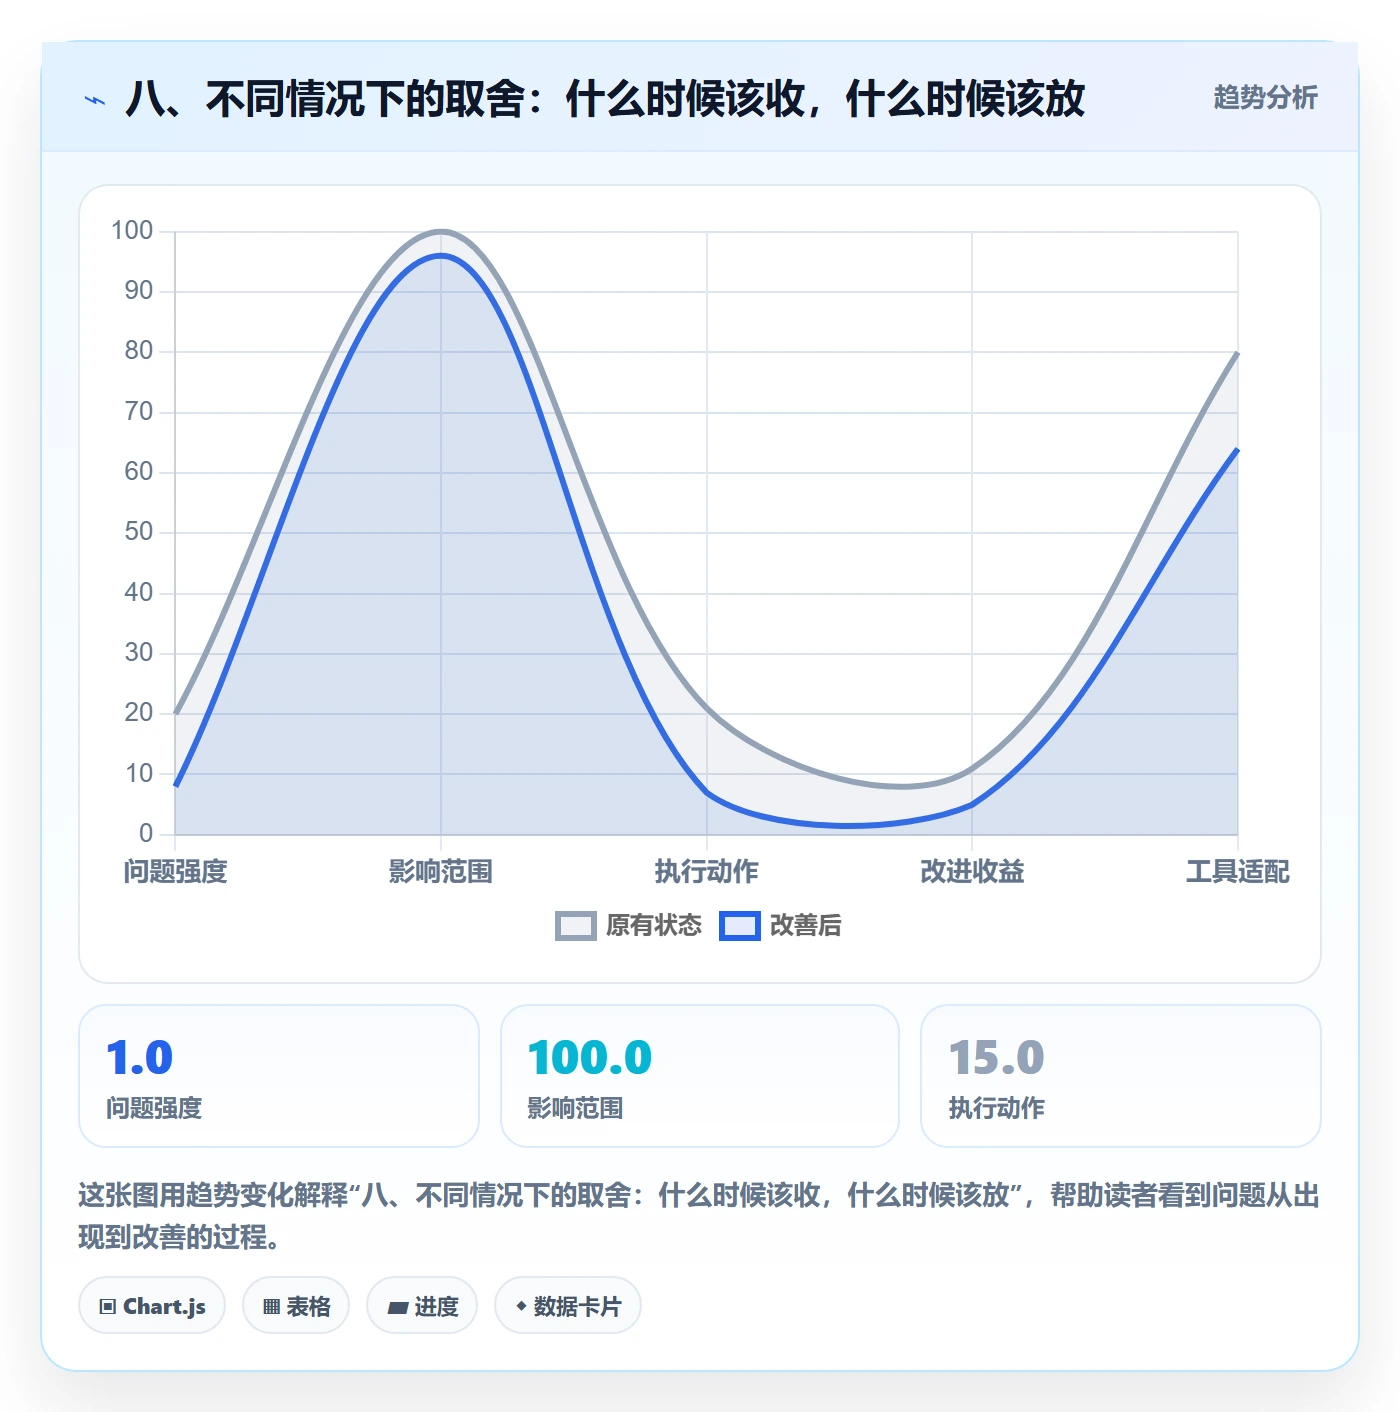Viewport: 1400px width, 1412px height.
Task: Click the diamond icon in 数据卡片 tag
Action: [521, 1306]
